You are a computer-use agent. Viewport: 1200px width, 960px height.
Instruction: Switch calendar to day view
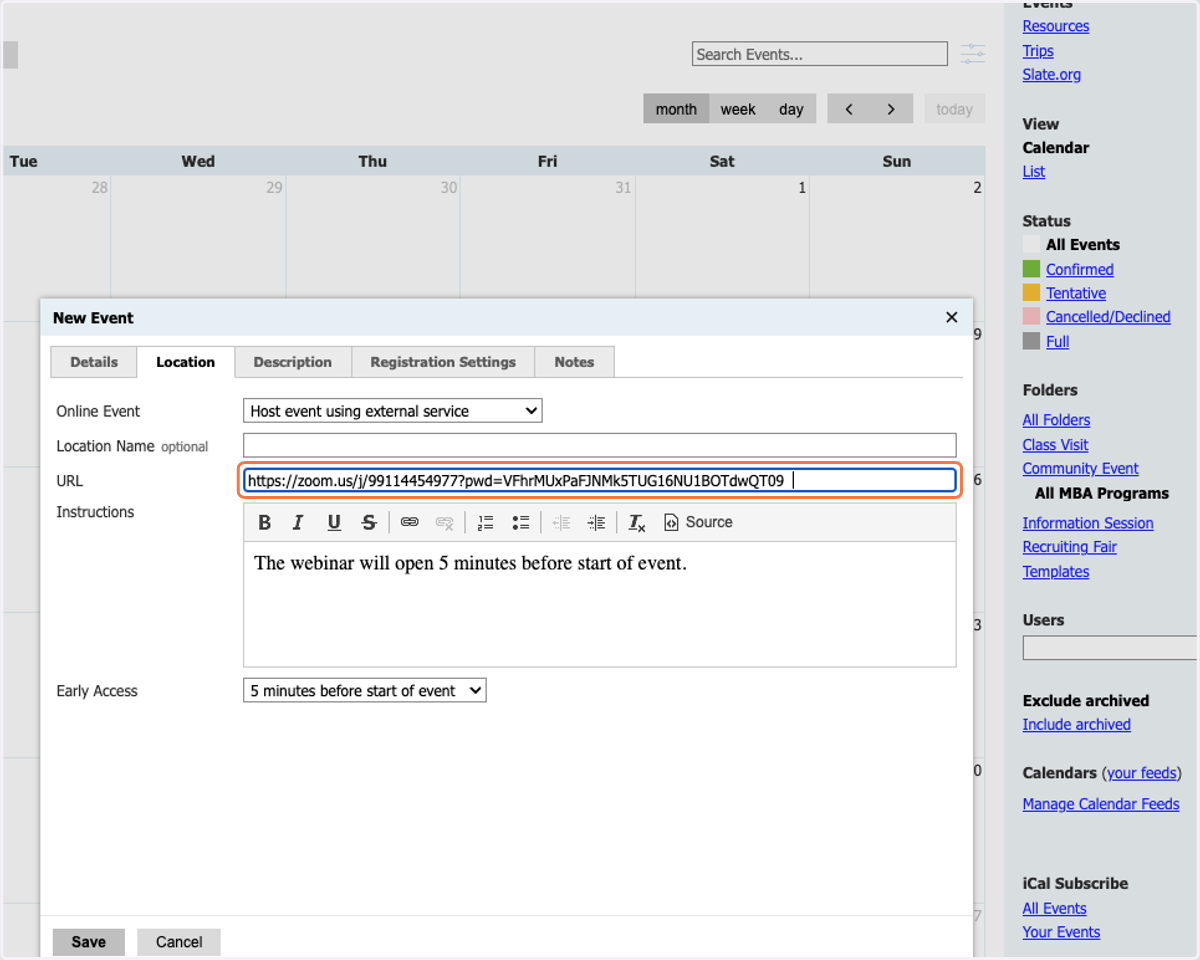tap(791, 109)
